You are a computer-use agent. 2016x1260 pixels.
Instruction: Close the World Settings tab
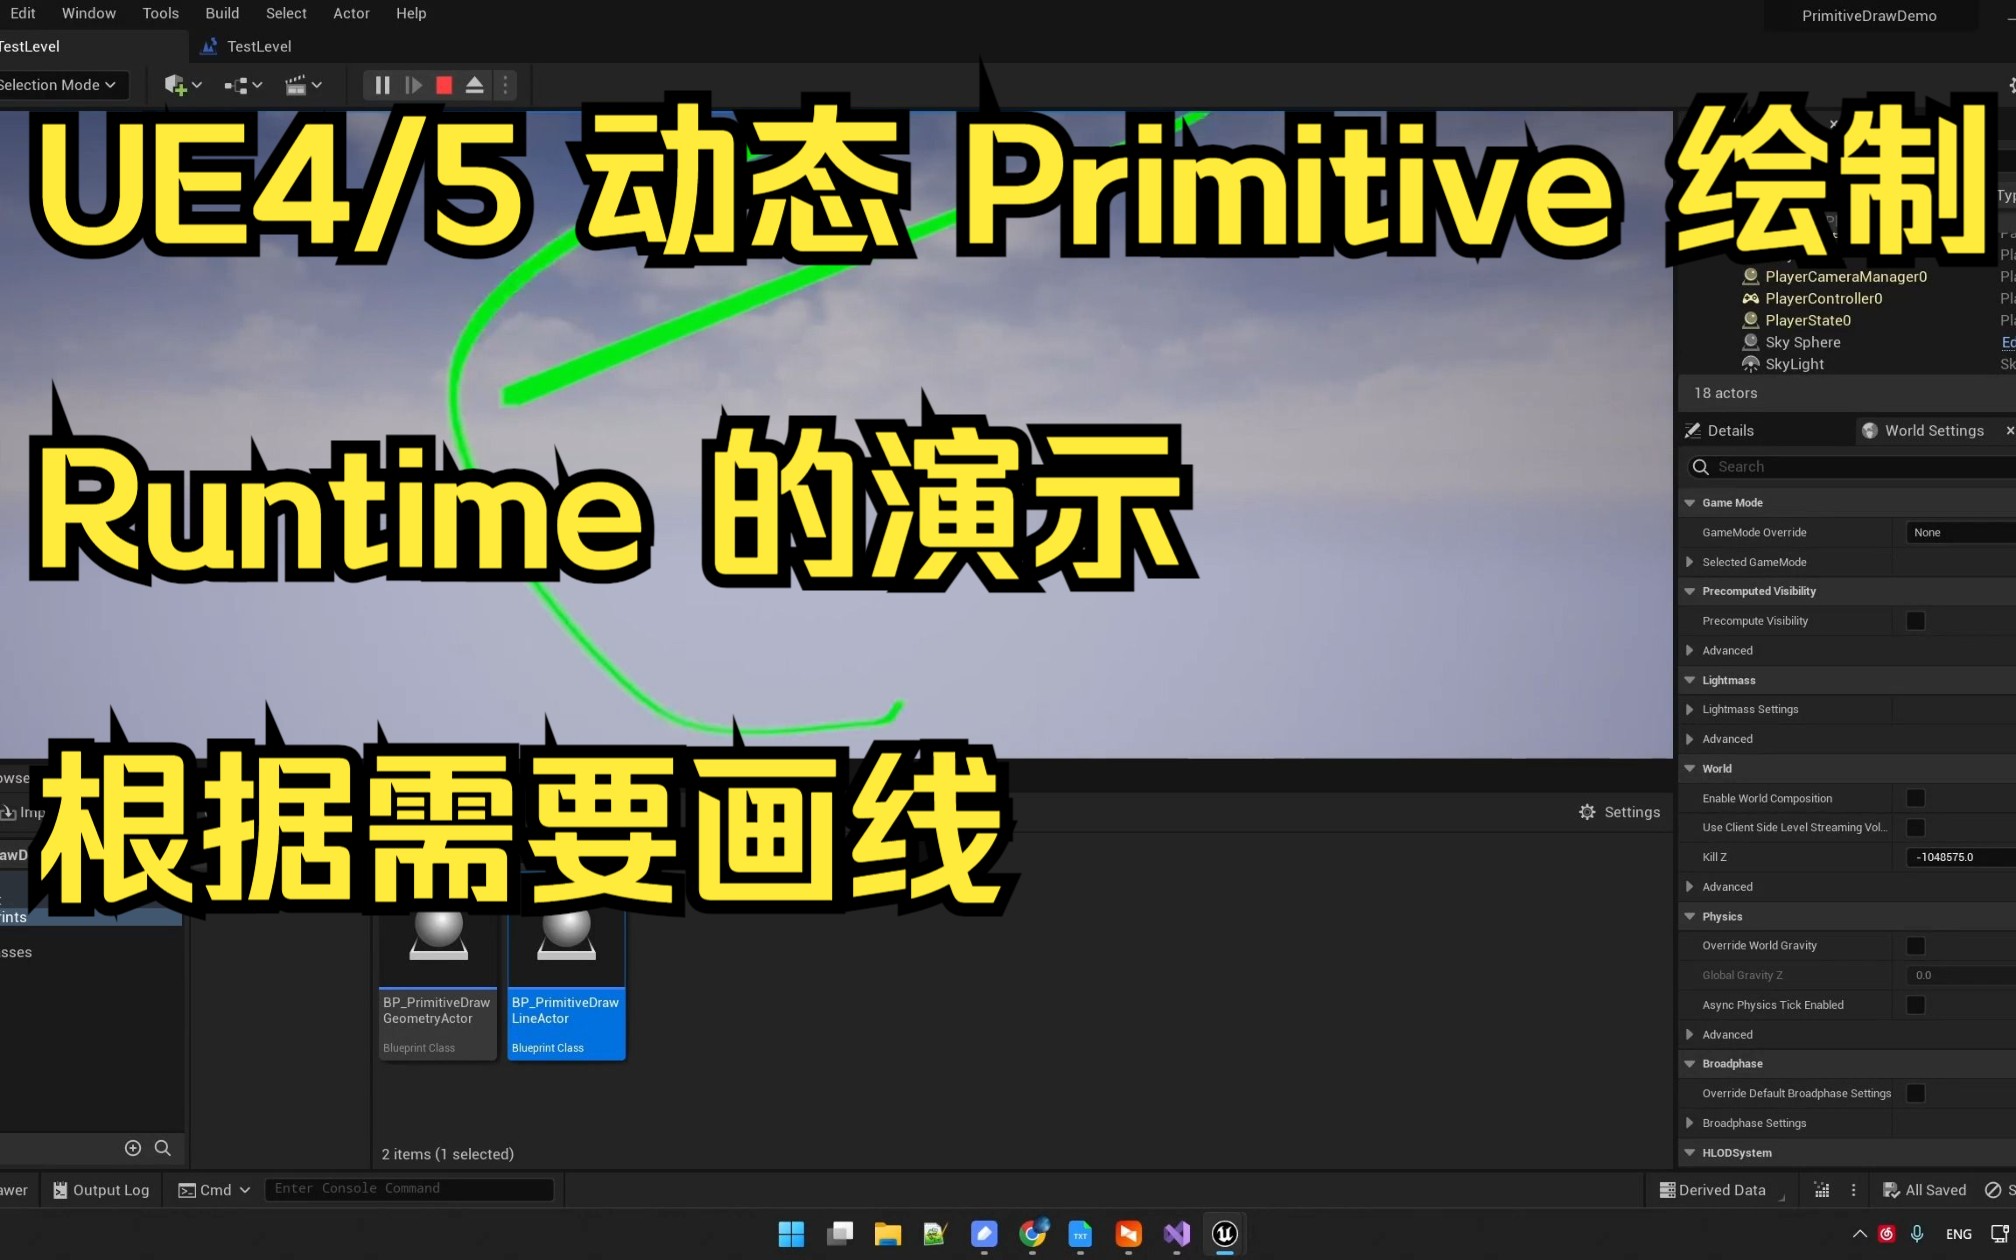coord(2009,430)
